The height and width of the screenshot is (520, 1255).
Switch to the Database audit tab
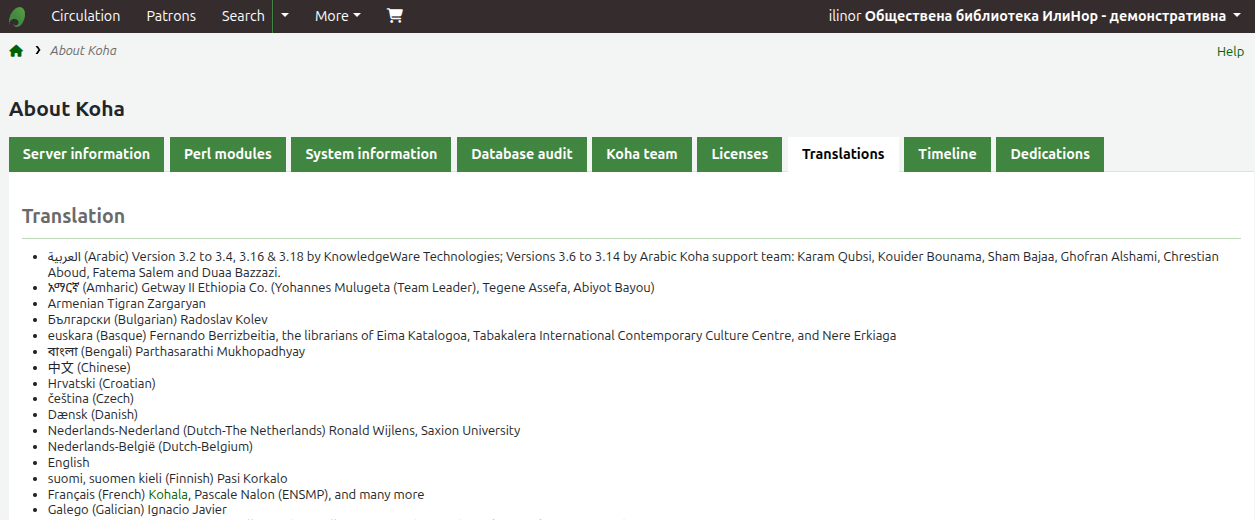pyautogui.click(x=522, y=154)
